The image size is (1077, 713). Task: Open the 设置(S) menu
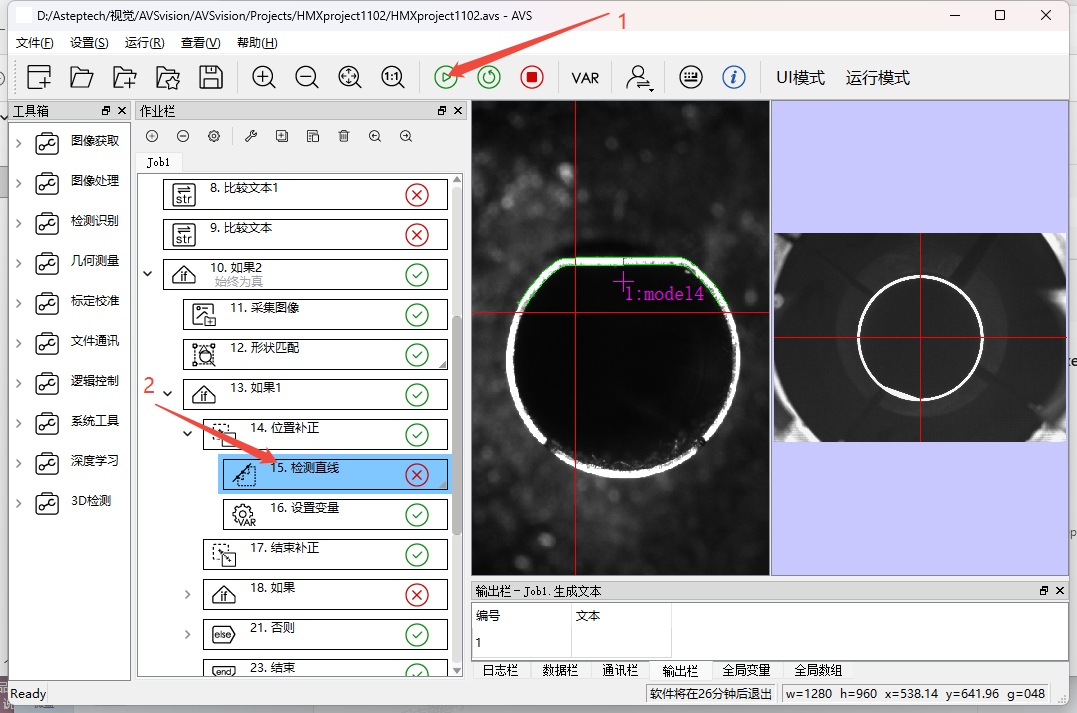89,43
